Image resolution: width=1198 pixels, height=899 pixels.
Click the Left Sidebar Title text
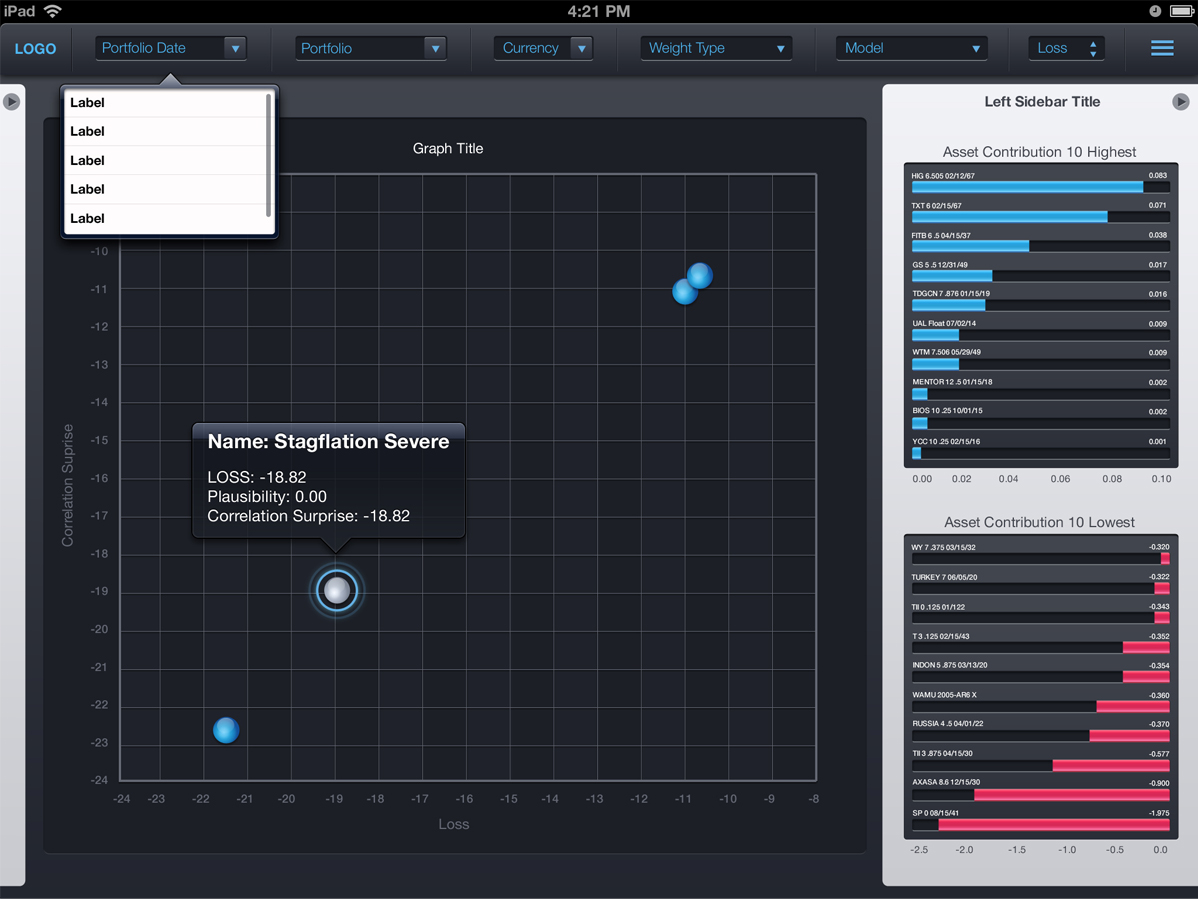[1042, 102]
